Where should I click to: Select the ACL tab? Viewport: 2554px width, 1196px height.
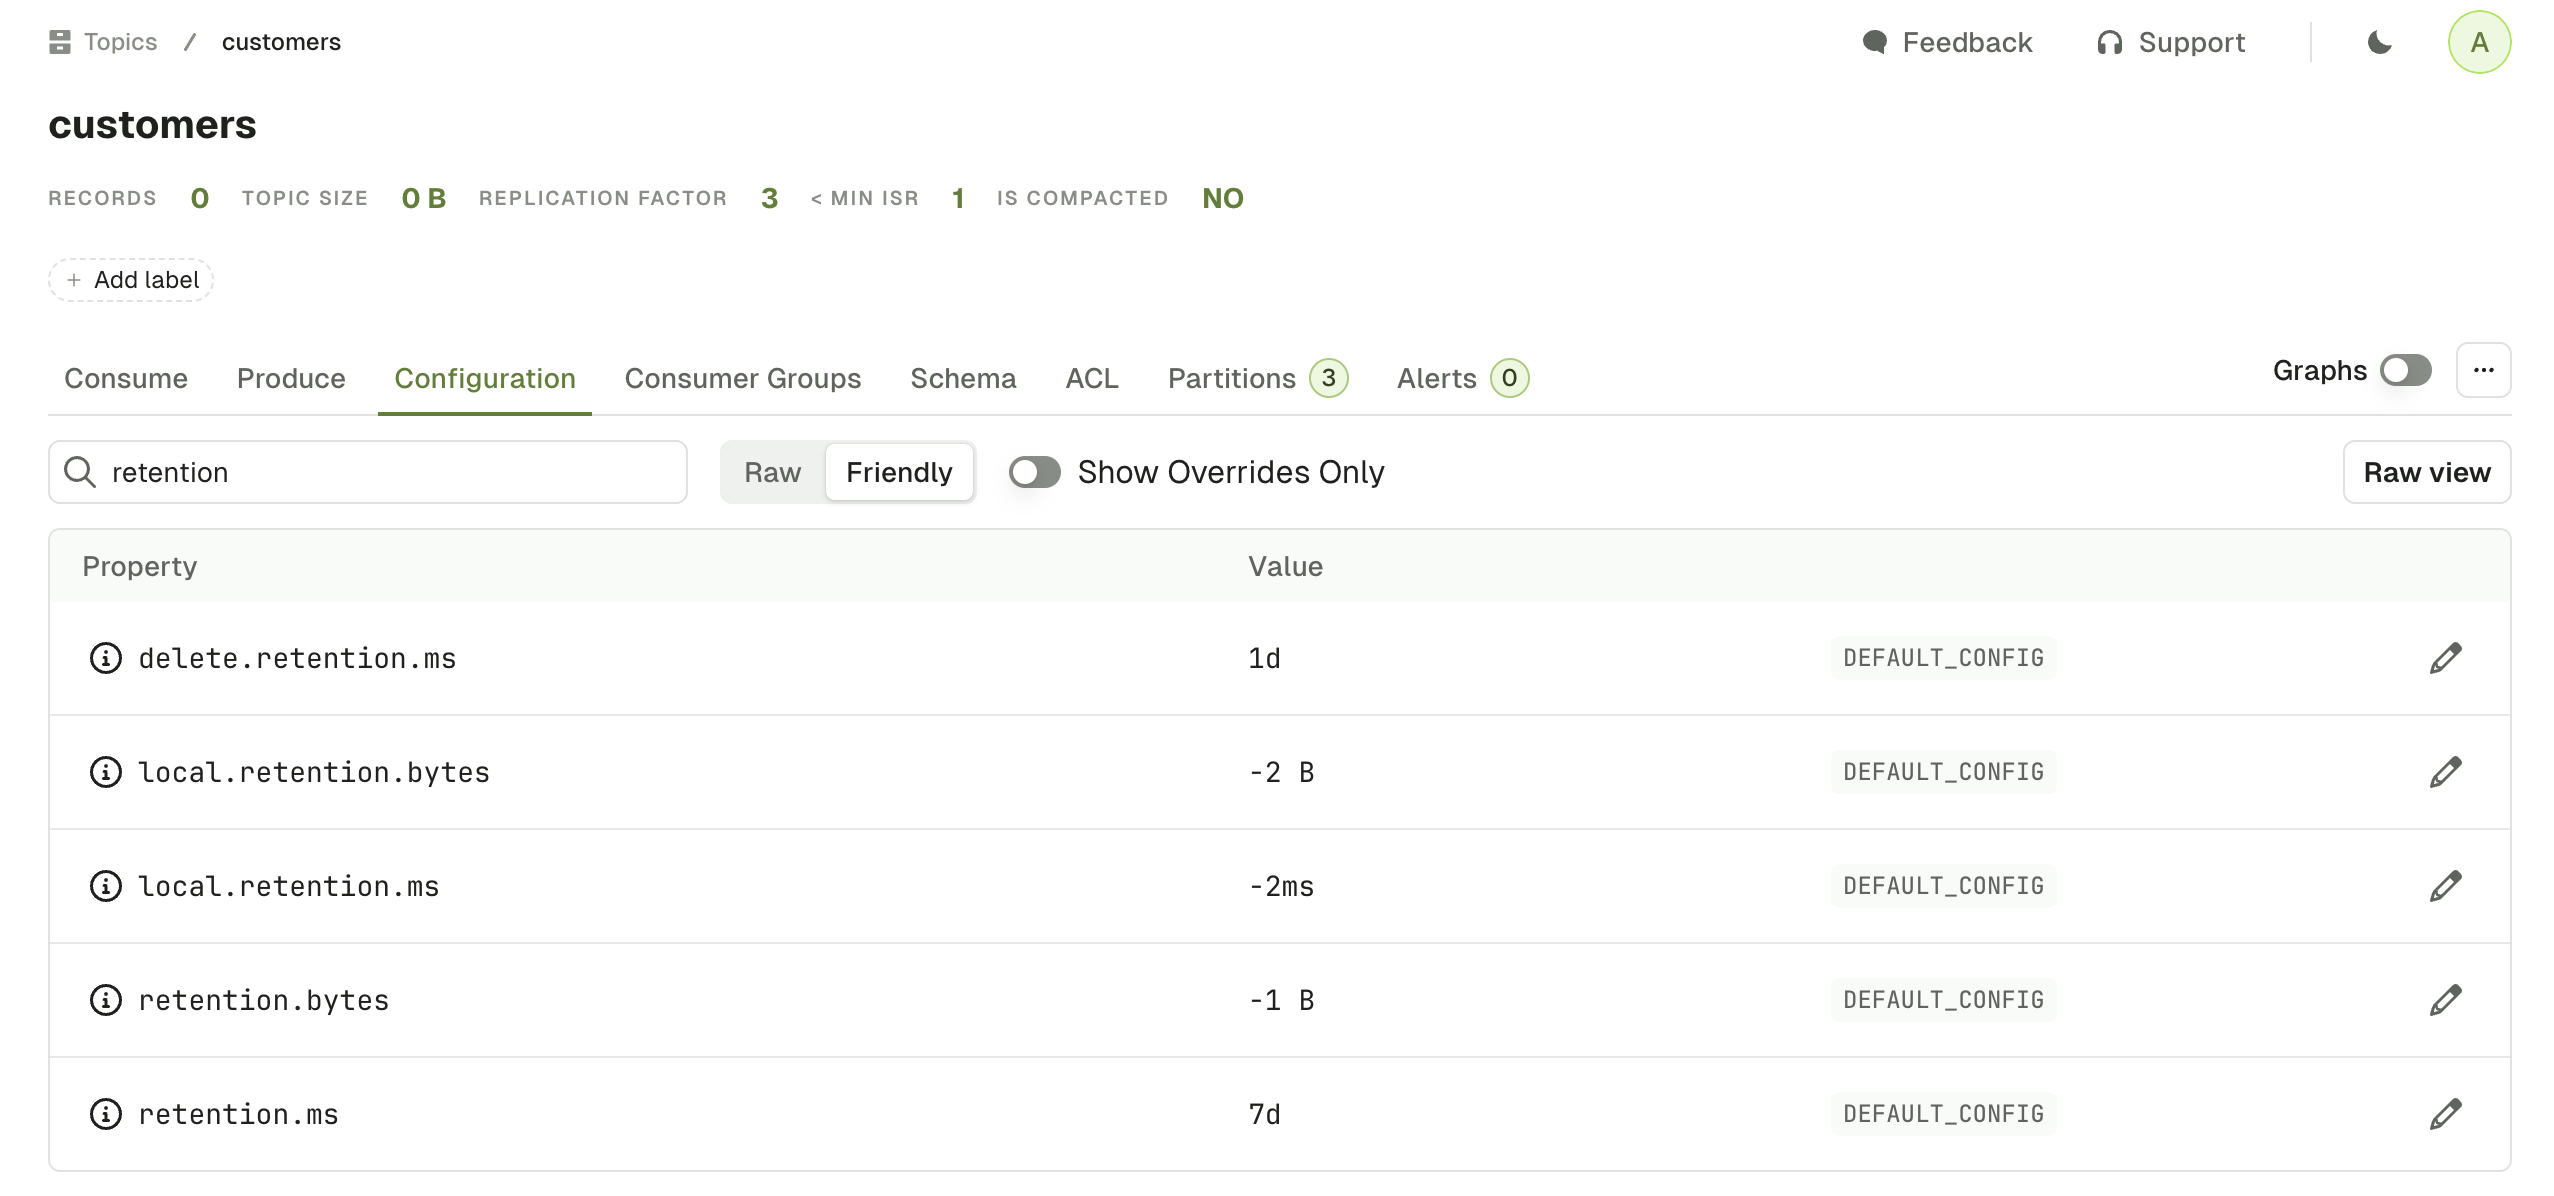pos(1091,378)
